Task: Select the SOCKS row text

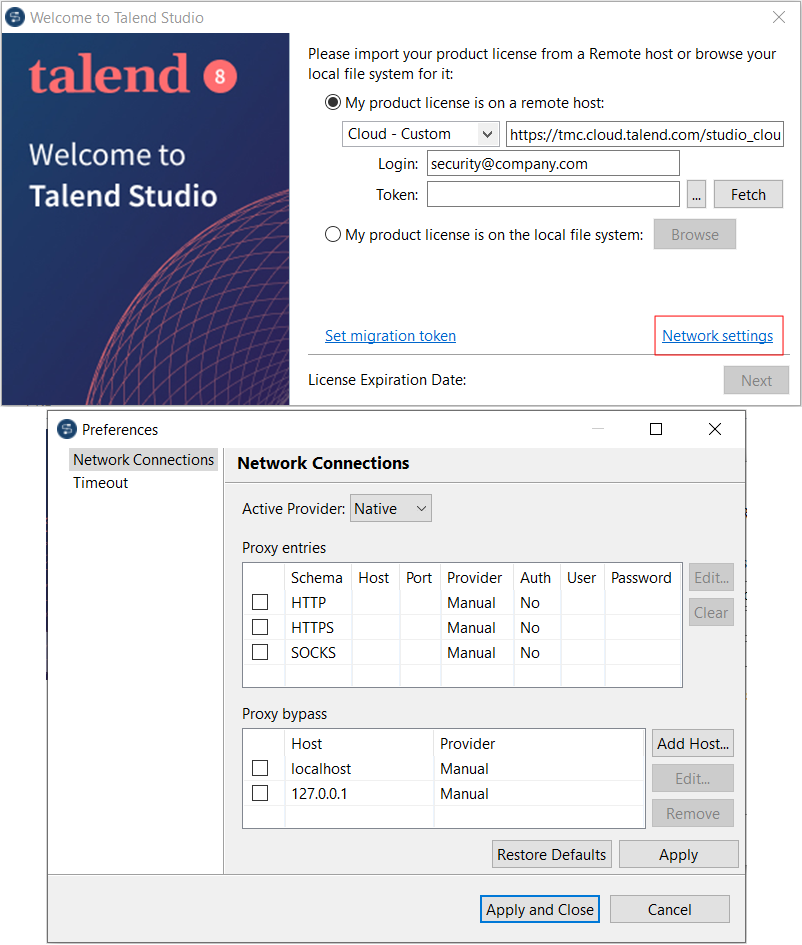Action: [x=313, y=653]
